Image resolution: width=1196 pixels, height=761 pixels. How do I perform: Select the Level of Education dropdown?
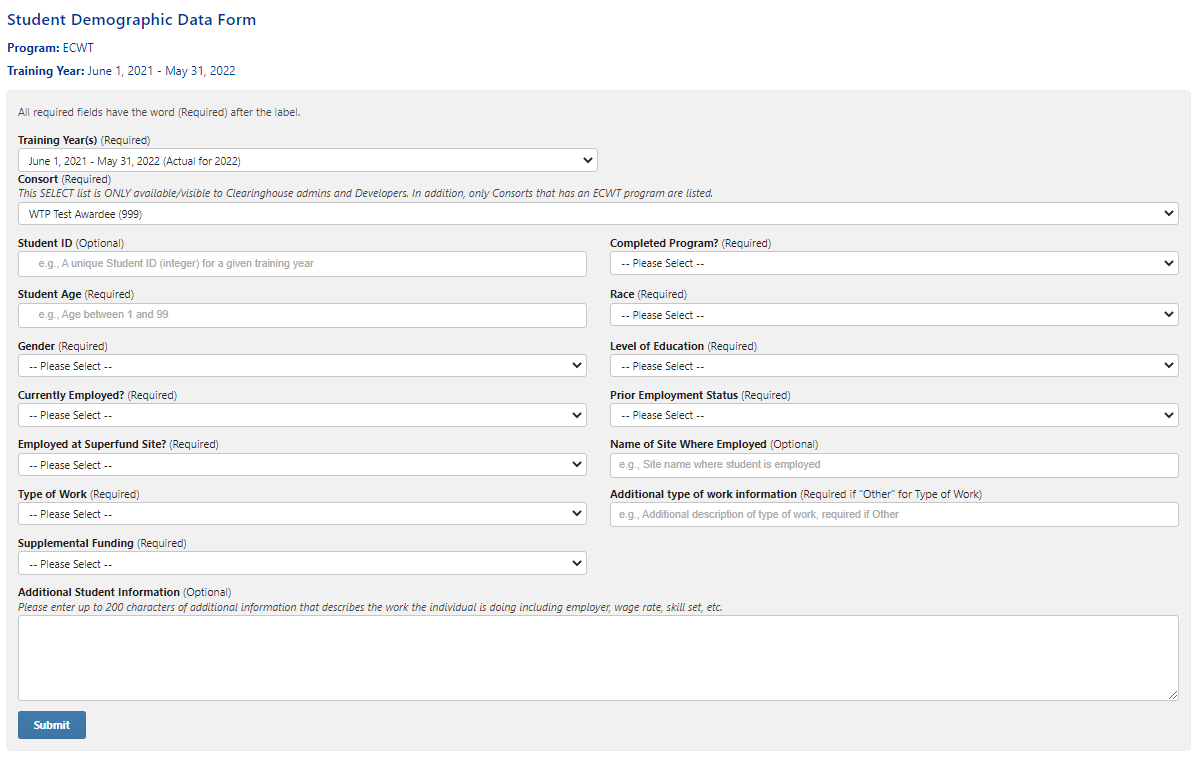click(x=893, y=366)
